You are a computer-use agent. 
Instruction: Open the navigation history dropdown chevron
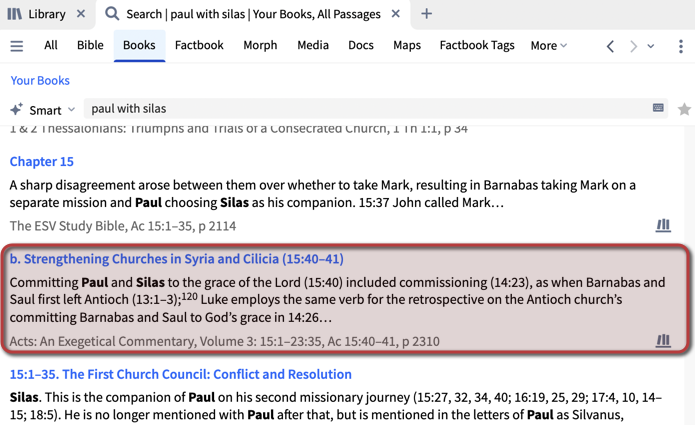point(651,46)
